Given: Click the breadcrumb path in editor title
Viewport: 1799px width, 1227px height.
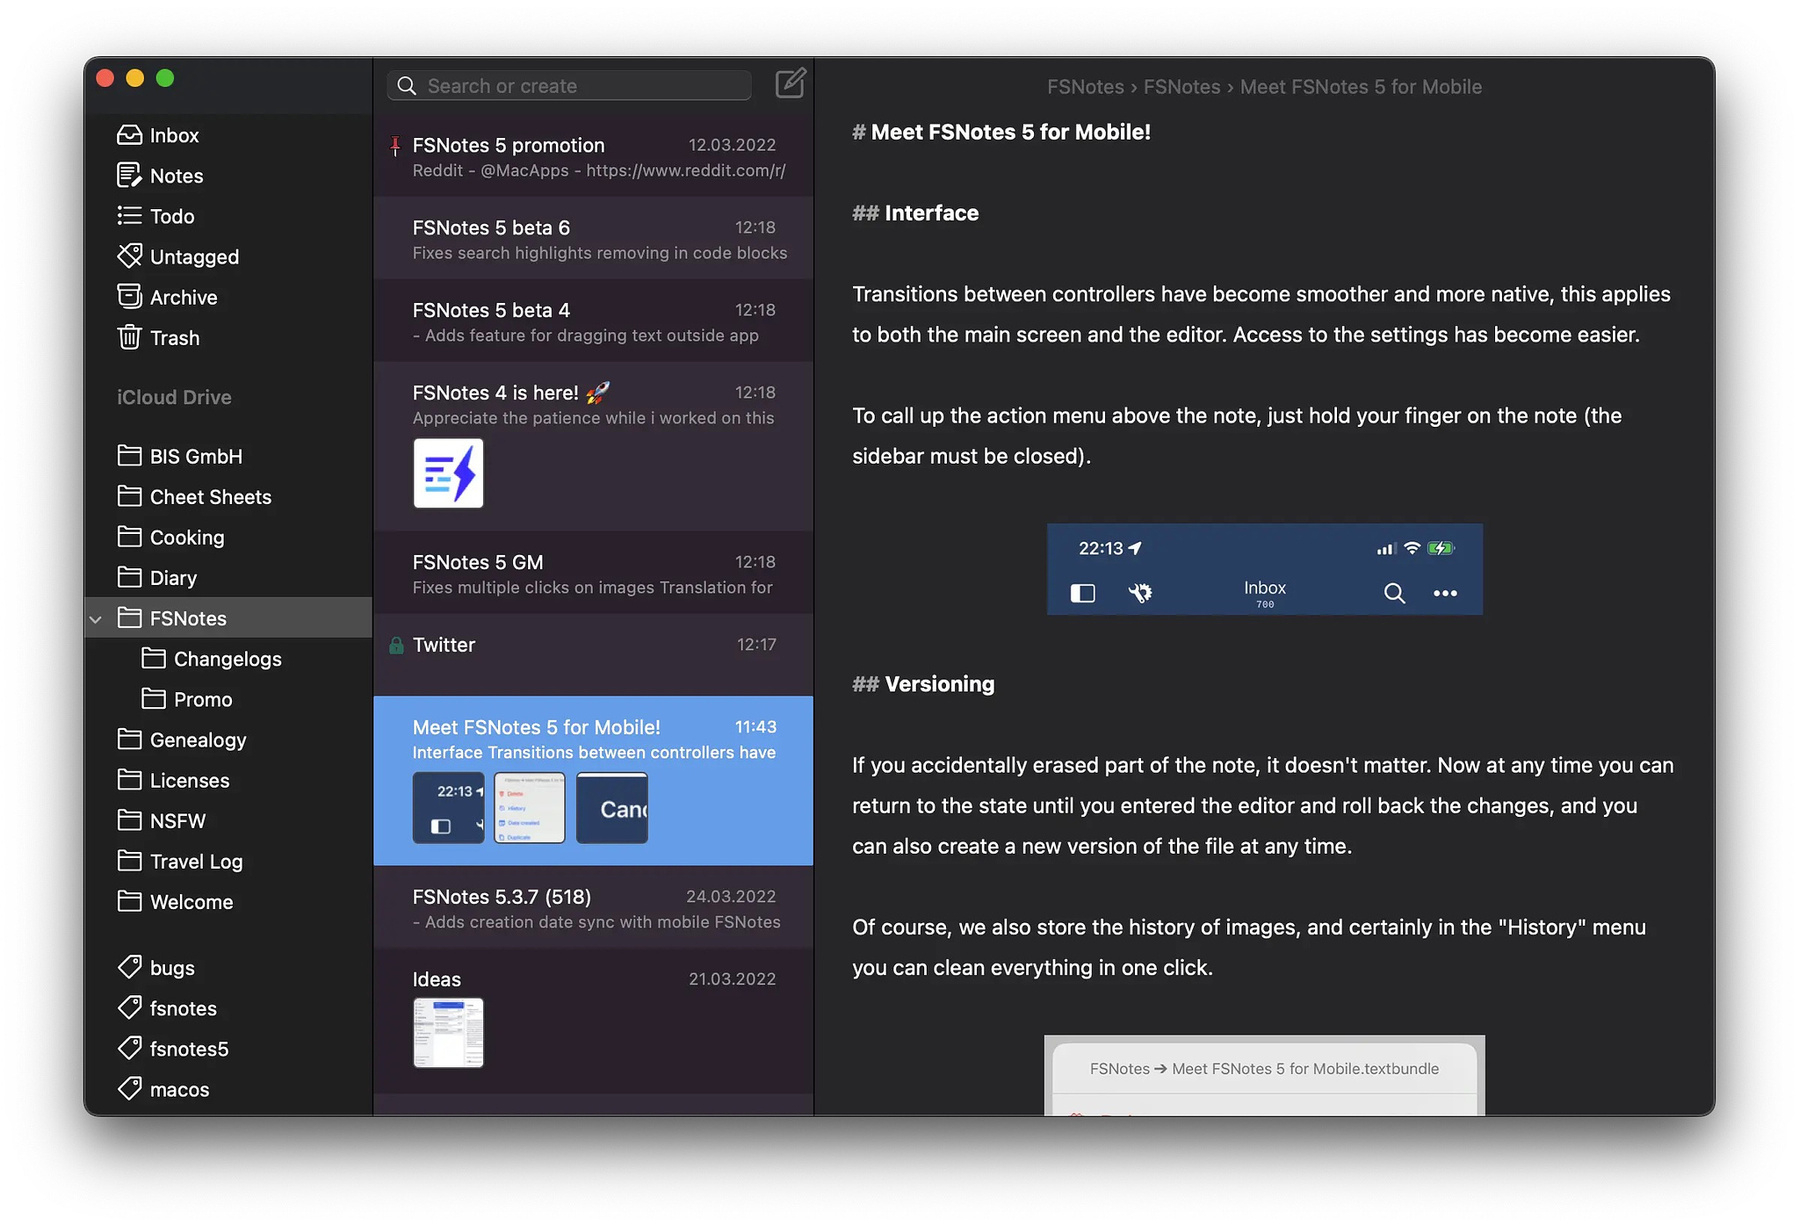Looking at the screenshot, I should (x=1264, y=87).
